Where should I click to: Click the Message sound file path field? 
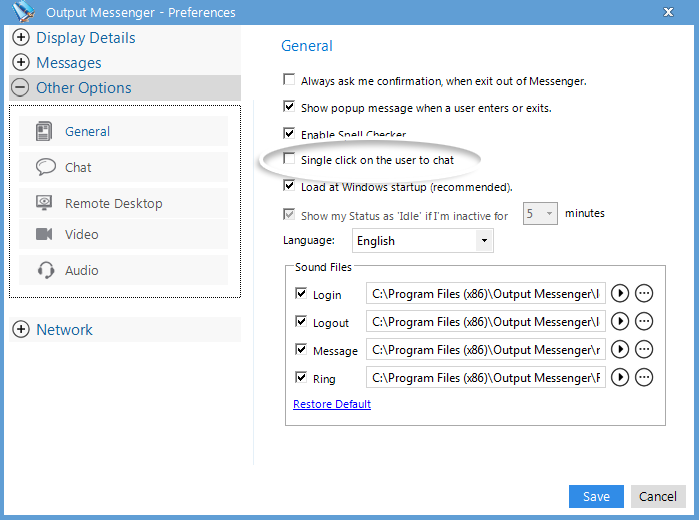(x=486, y=350)
